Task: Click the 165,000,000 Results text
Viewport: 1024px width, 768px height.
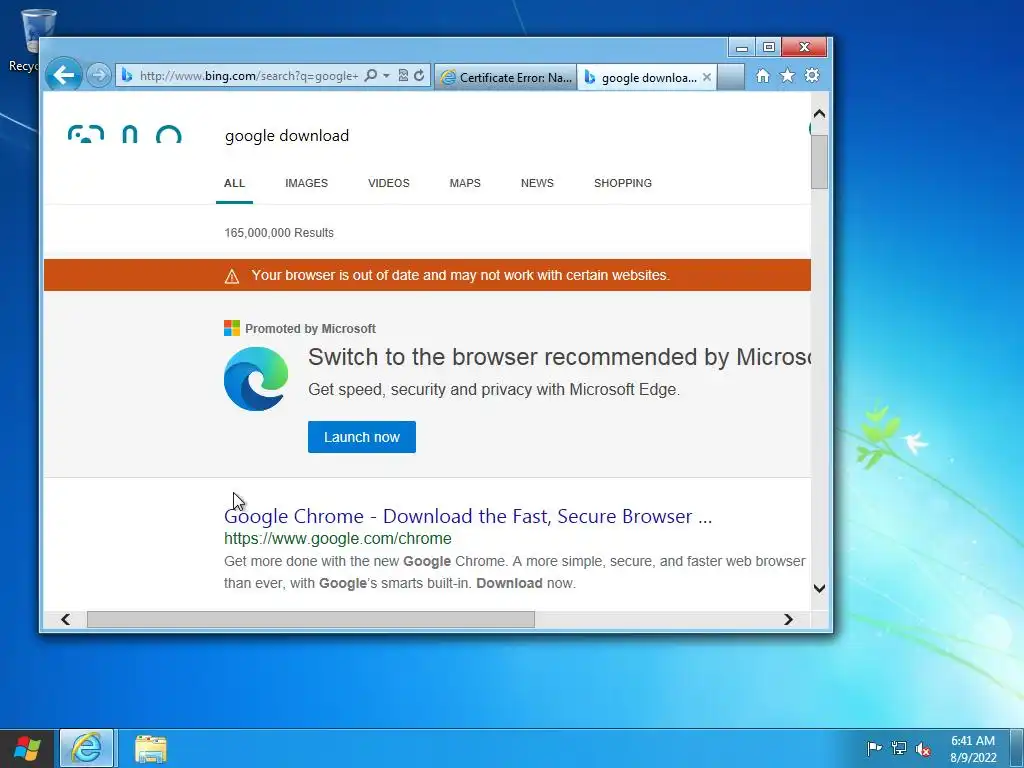Action: (279, 232)
